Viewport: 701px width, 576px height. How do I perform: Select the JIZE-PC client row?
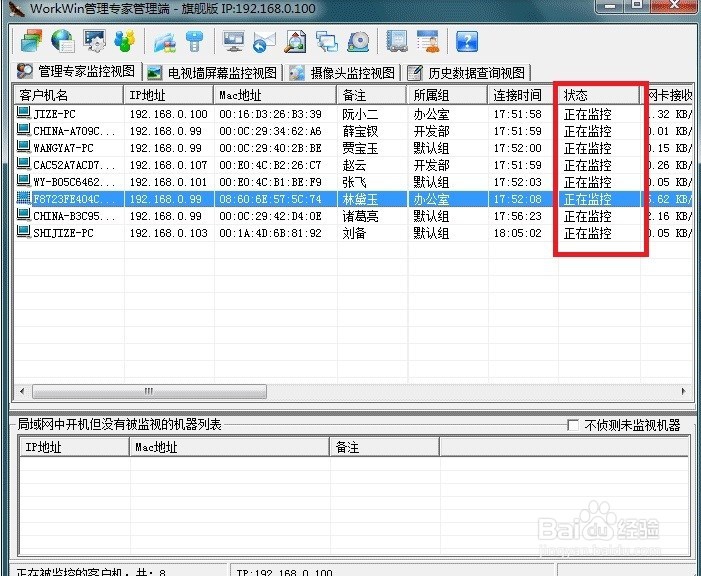(353, 114)
